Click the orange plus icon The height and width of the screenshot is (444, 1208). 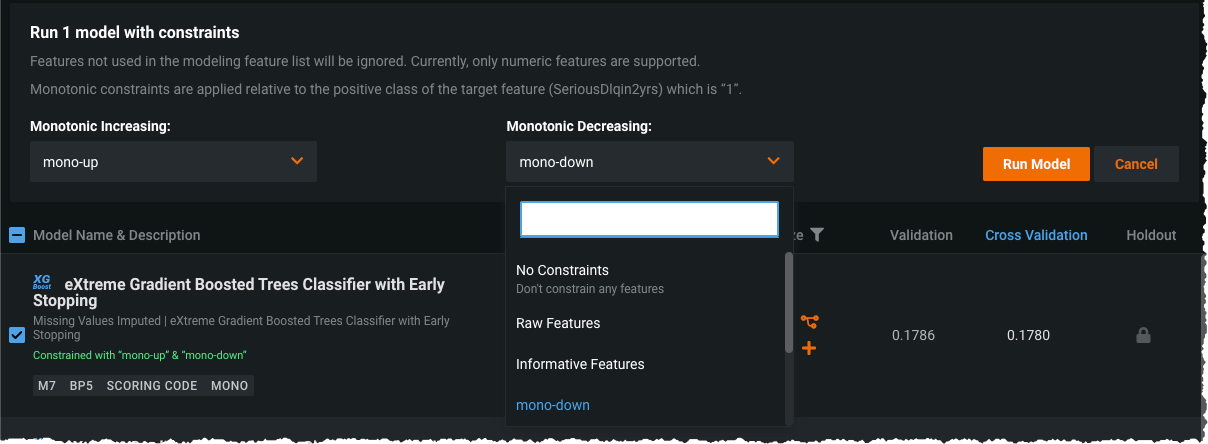[x=809, y=348]
